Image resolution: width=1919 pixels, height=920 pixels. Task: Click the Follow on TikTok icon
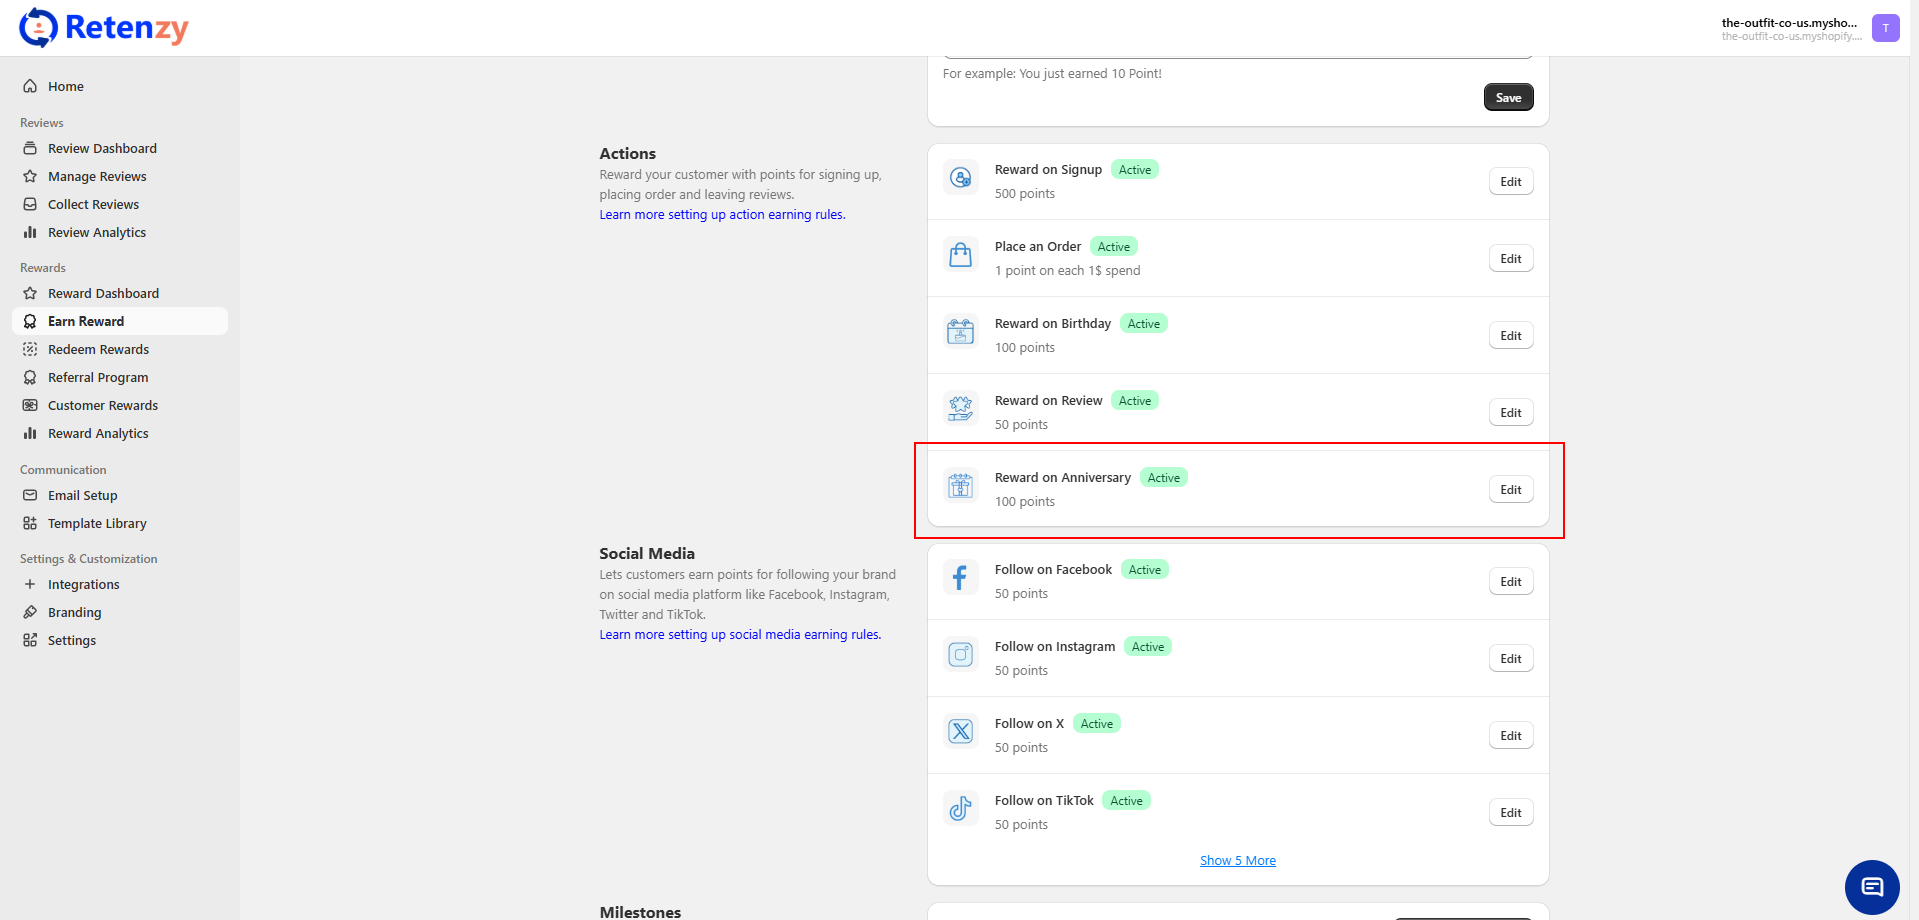960,809
